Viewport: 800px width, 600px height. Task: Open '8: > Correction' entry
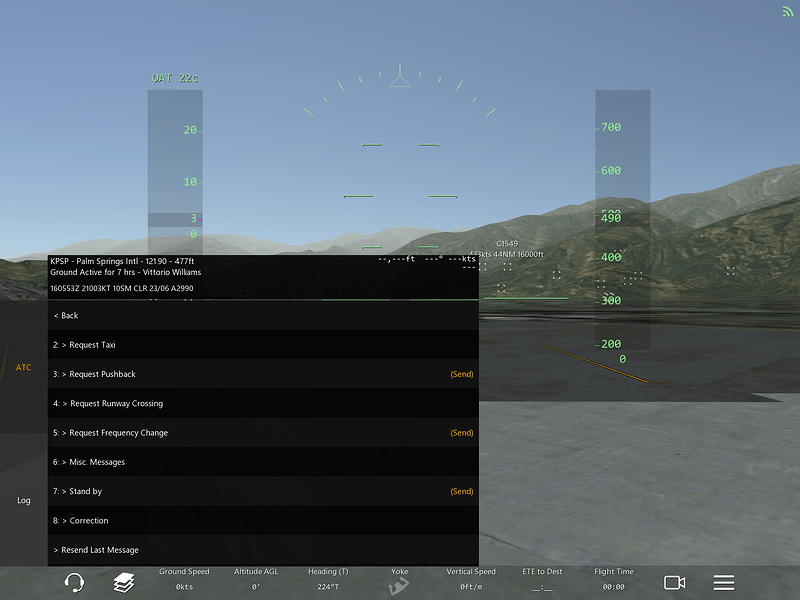[263, 521]
